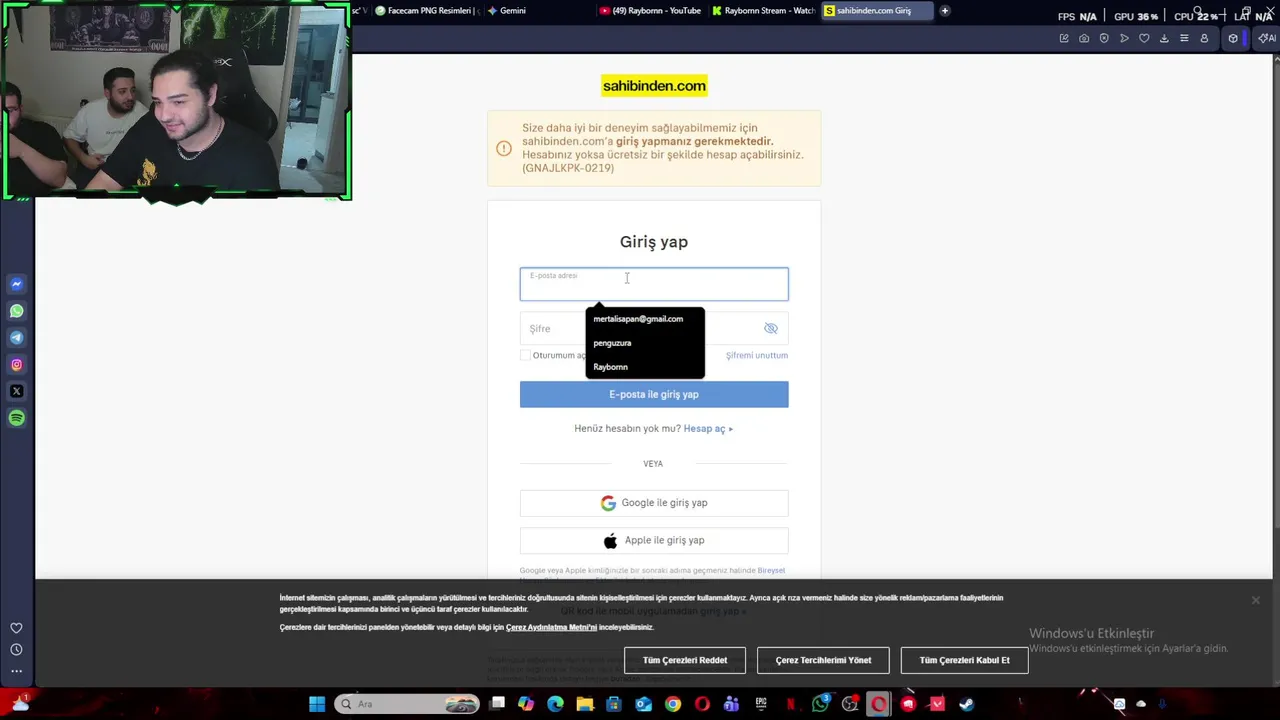Open Epic Games launcher from taskbar
The image size is (1280, 720).
[x=761, y=704]
